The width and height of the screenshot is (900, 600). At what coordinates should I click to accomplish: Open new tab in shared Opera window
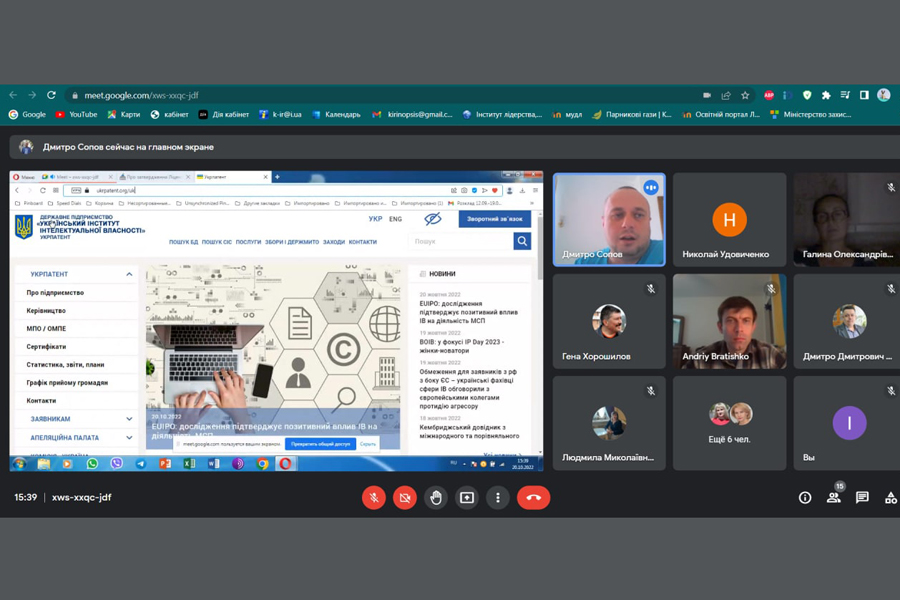[x=277, y=177]
